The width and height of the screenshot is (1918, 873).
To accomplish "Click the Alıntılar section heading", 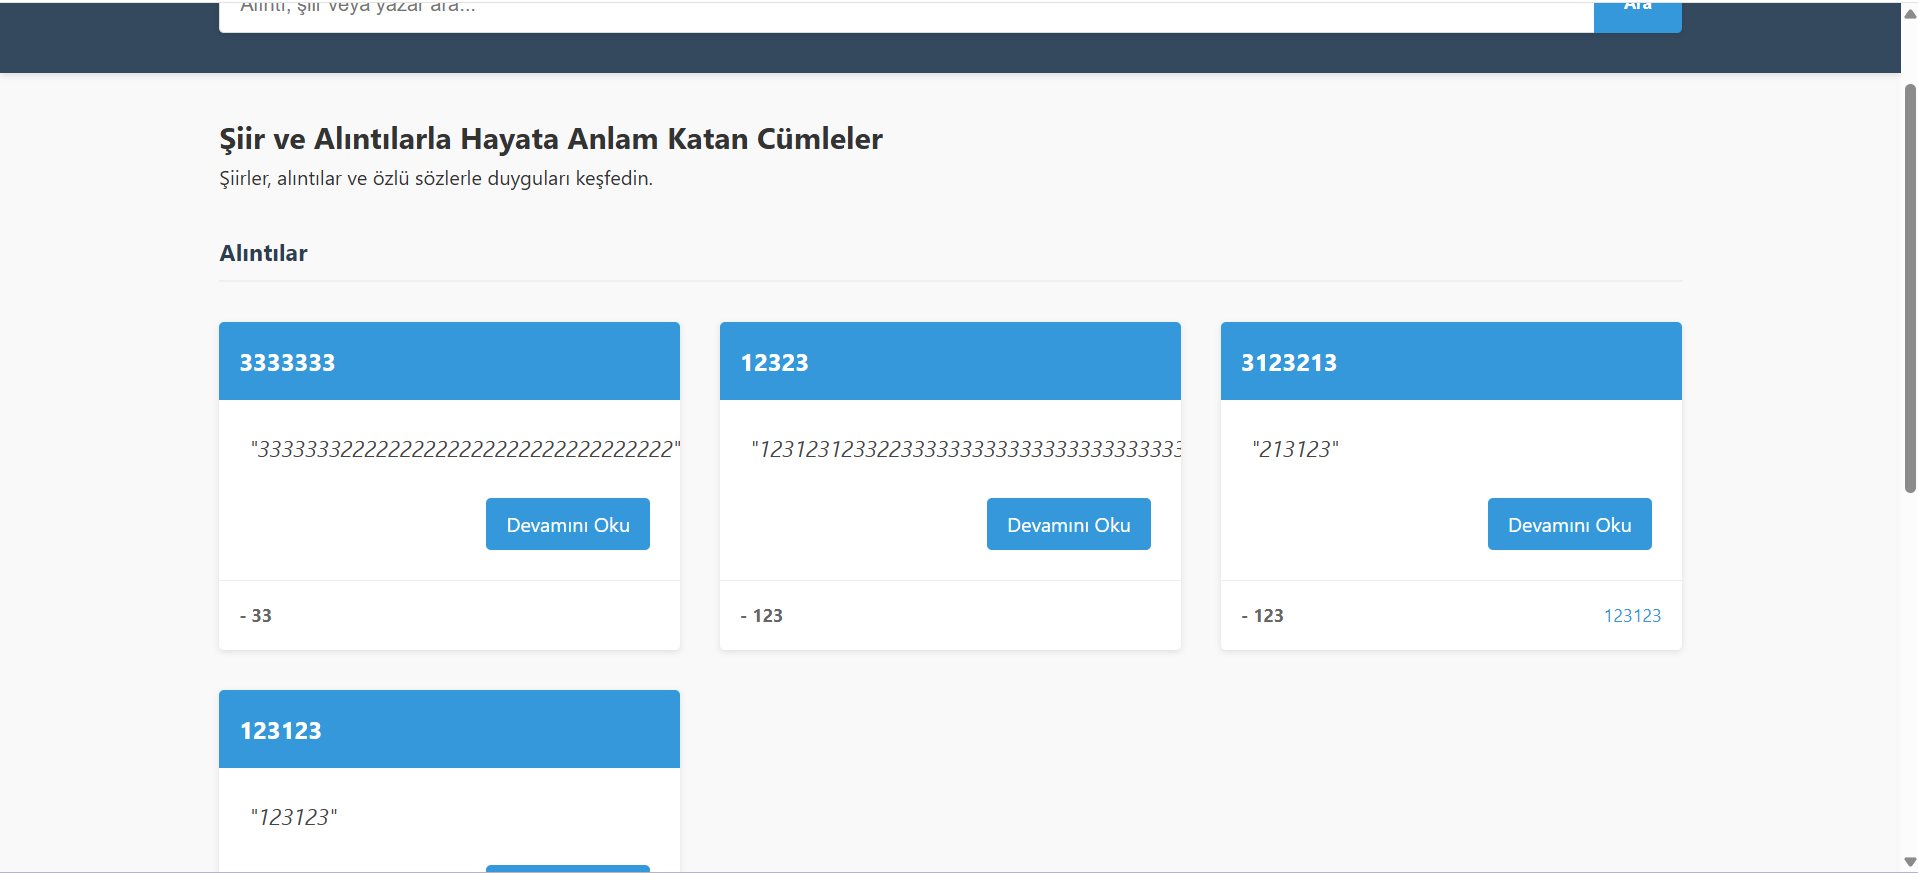I will 263,252.
